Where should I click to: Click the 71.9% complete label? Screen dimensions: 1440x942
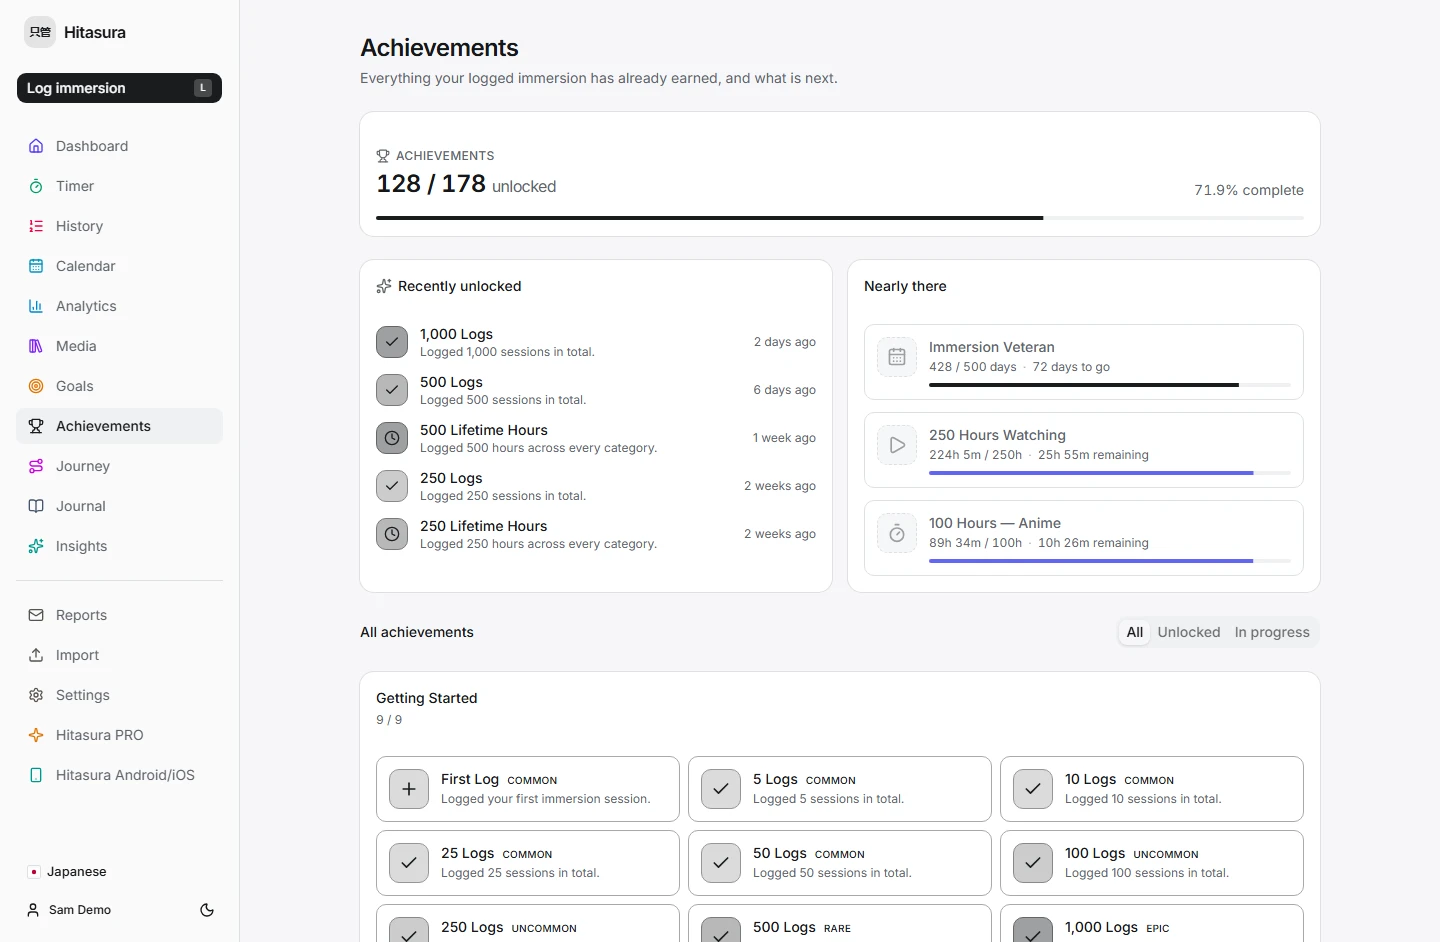(x=1249, y=190)
